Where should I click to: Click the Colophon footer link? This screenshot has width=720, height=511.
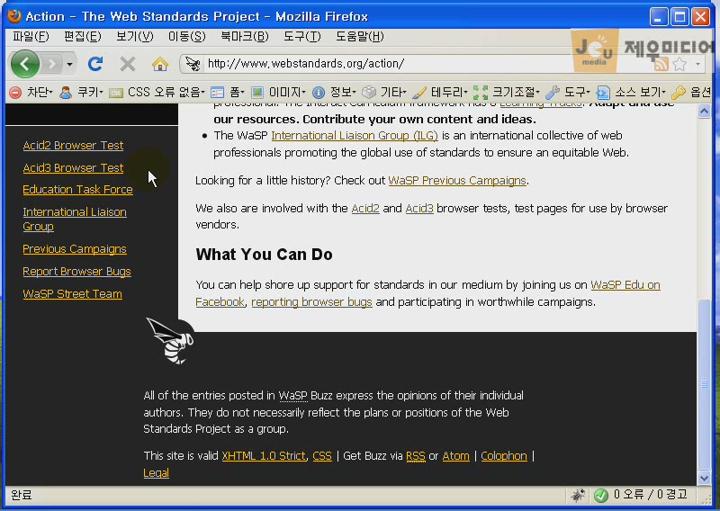tap(504, 456)
